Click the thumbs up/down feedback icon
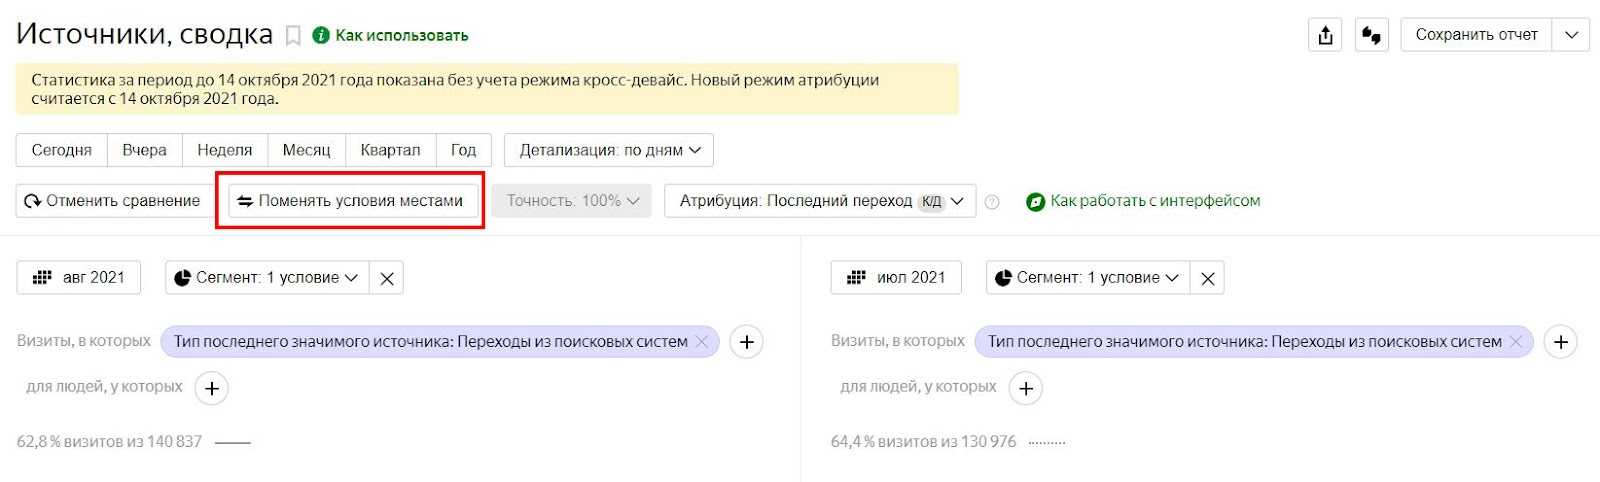 tap(1371, 35)
